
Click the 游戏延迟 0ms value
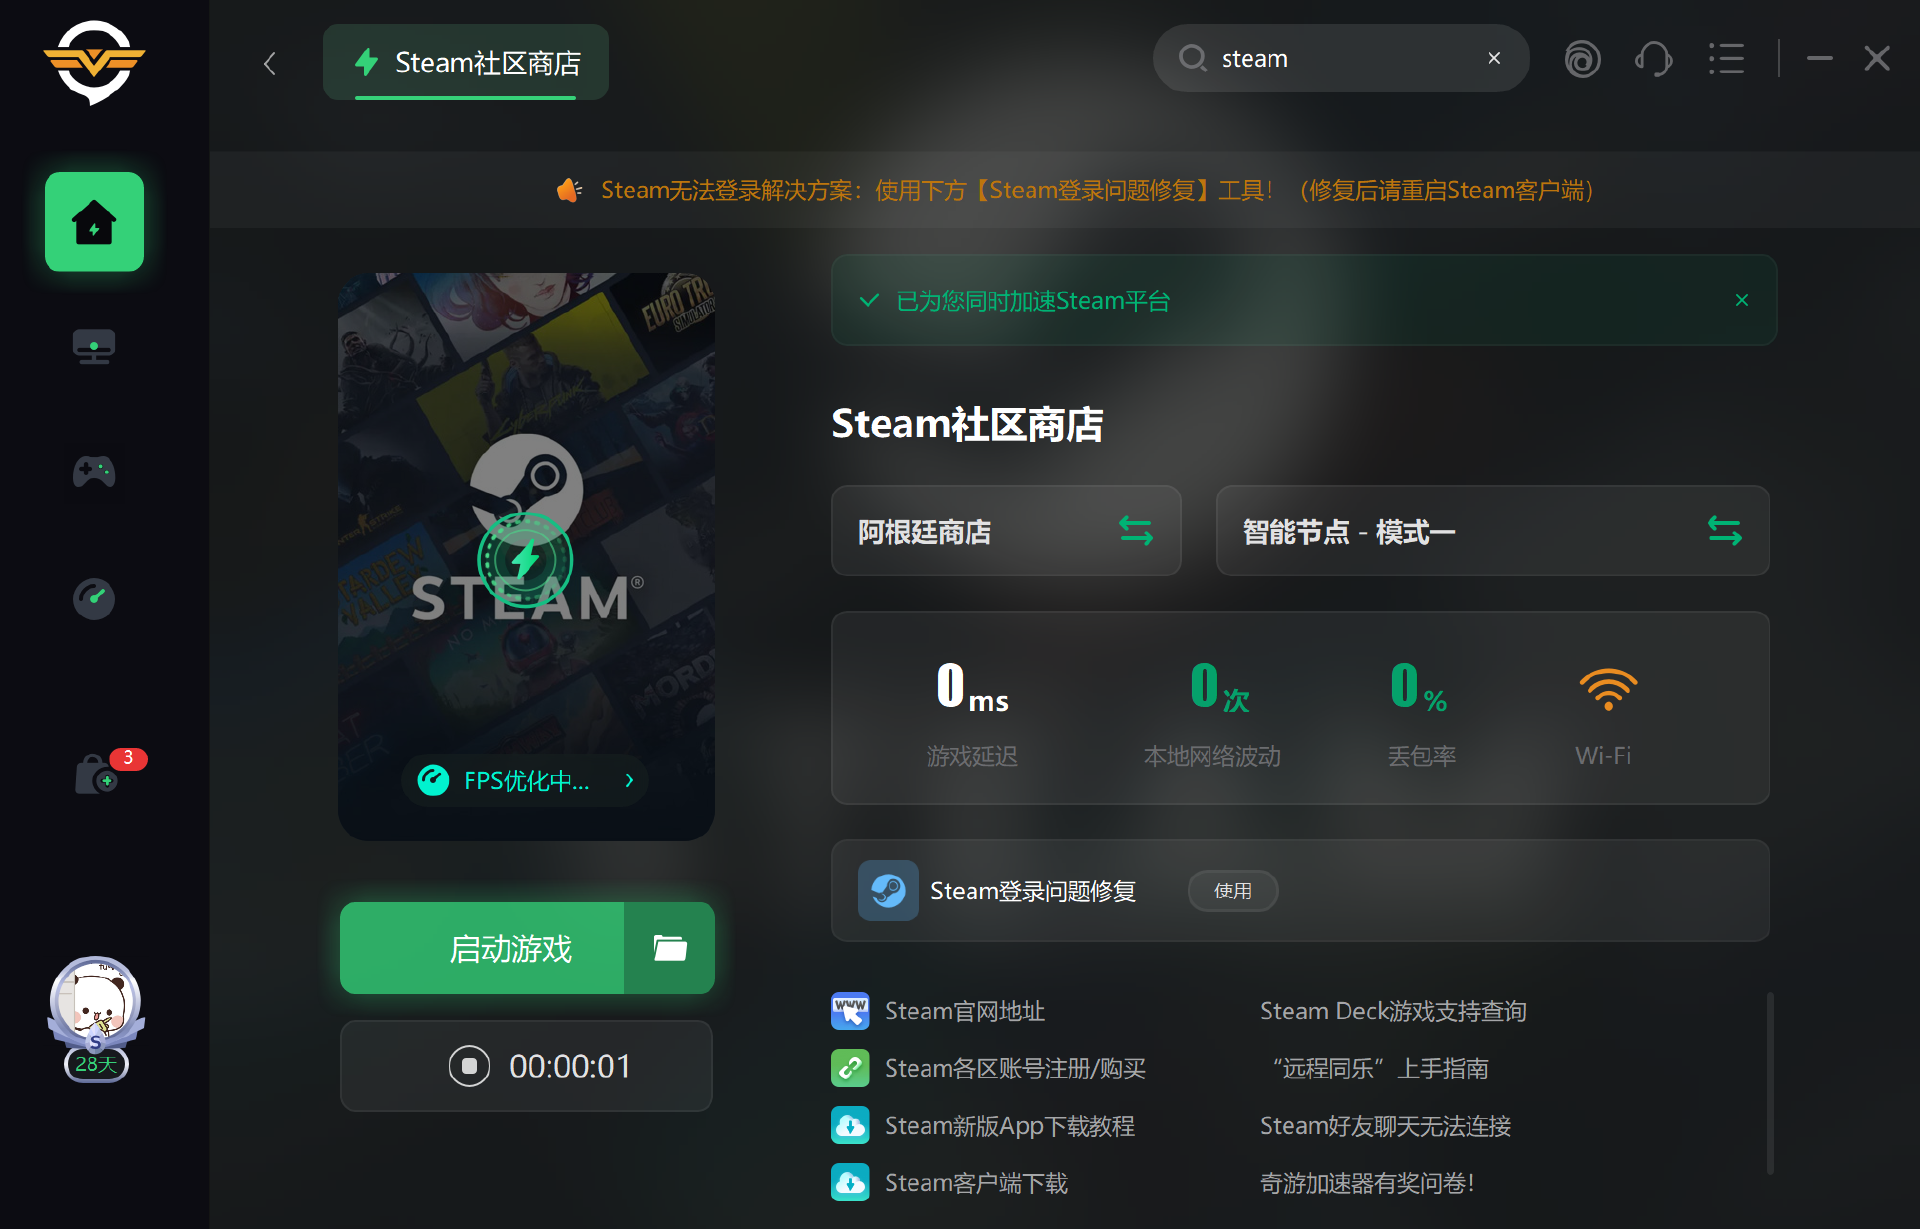pyautogui.click(x=972, y=687)
